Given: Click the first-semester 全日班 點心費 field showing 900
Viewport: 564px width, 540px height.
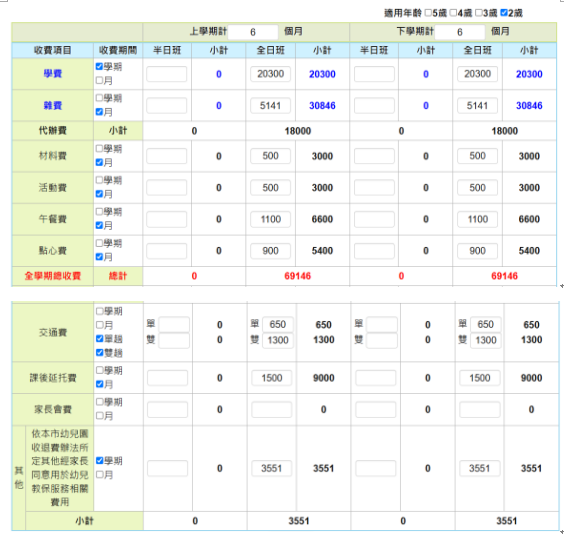Looking at the screenshot, I should click(x=270, y=251).
